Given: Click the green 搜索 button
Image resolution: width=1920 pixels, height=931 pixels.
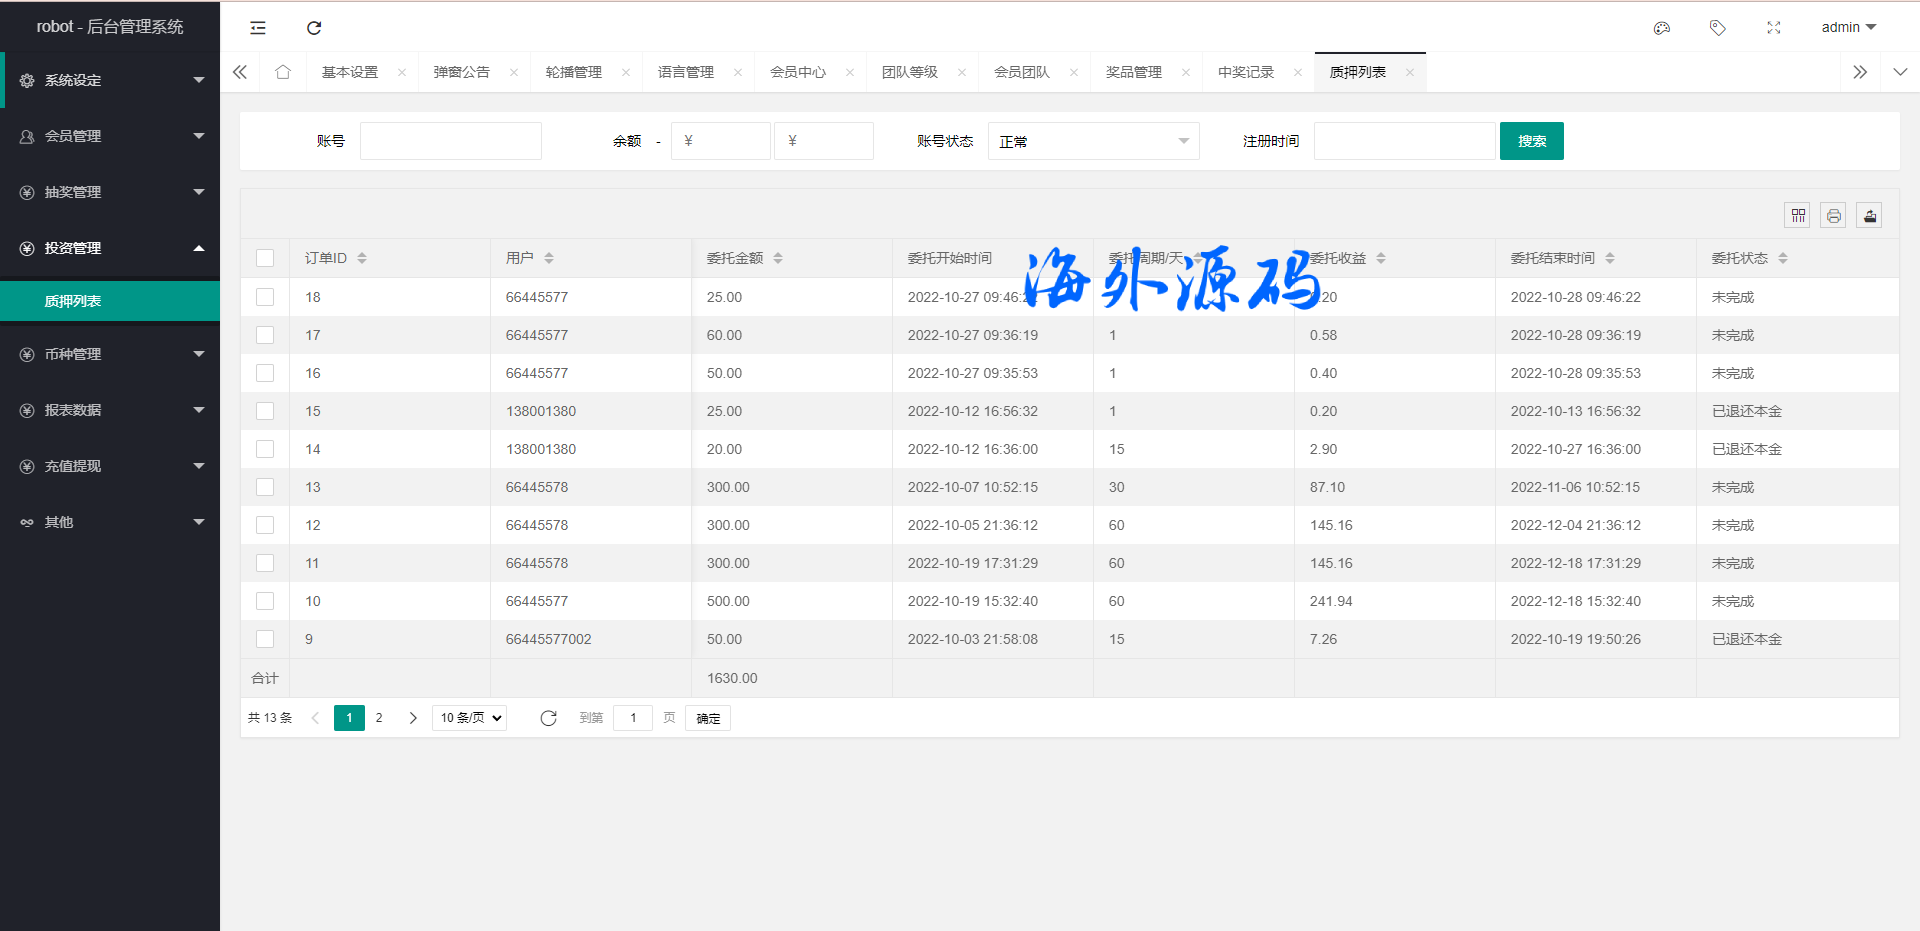Looking at the screenshot, I should coord(1531,141).
